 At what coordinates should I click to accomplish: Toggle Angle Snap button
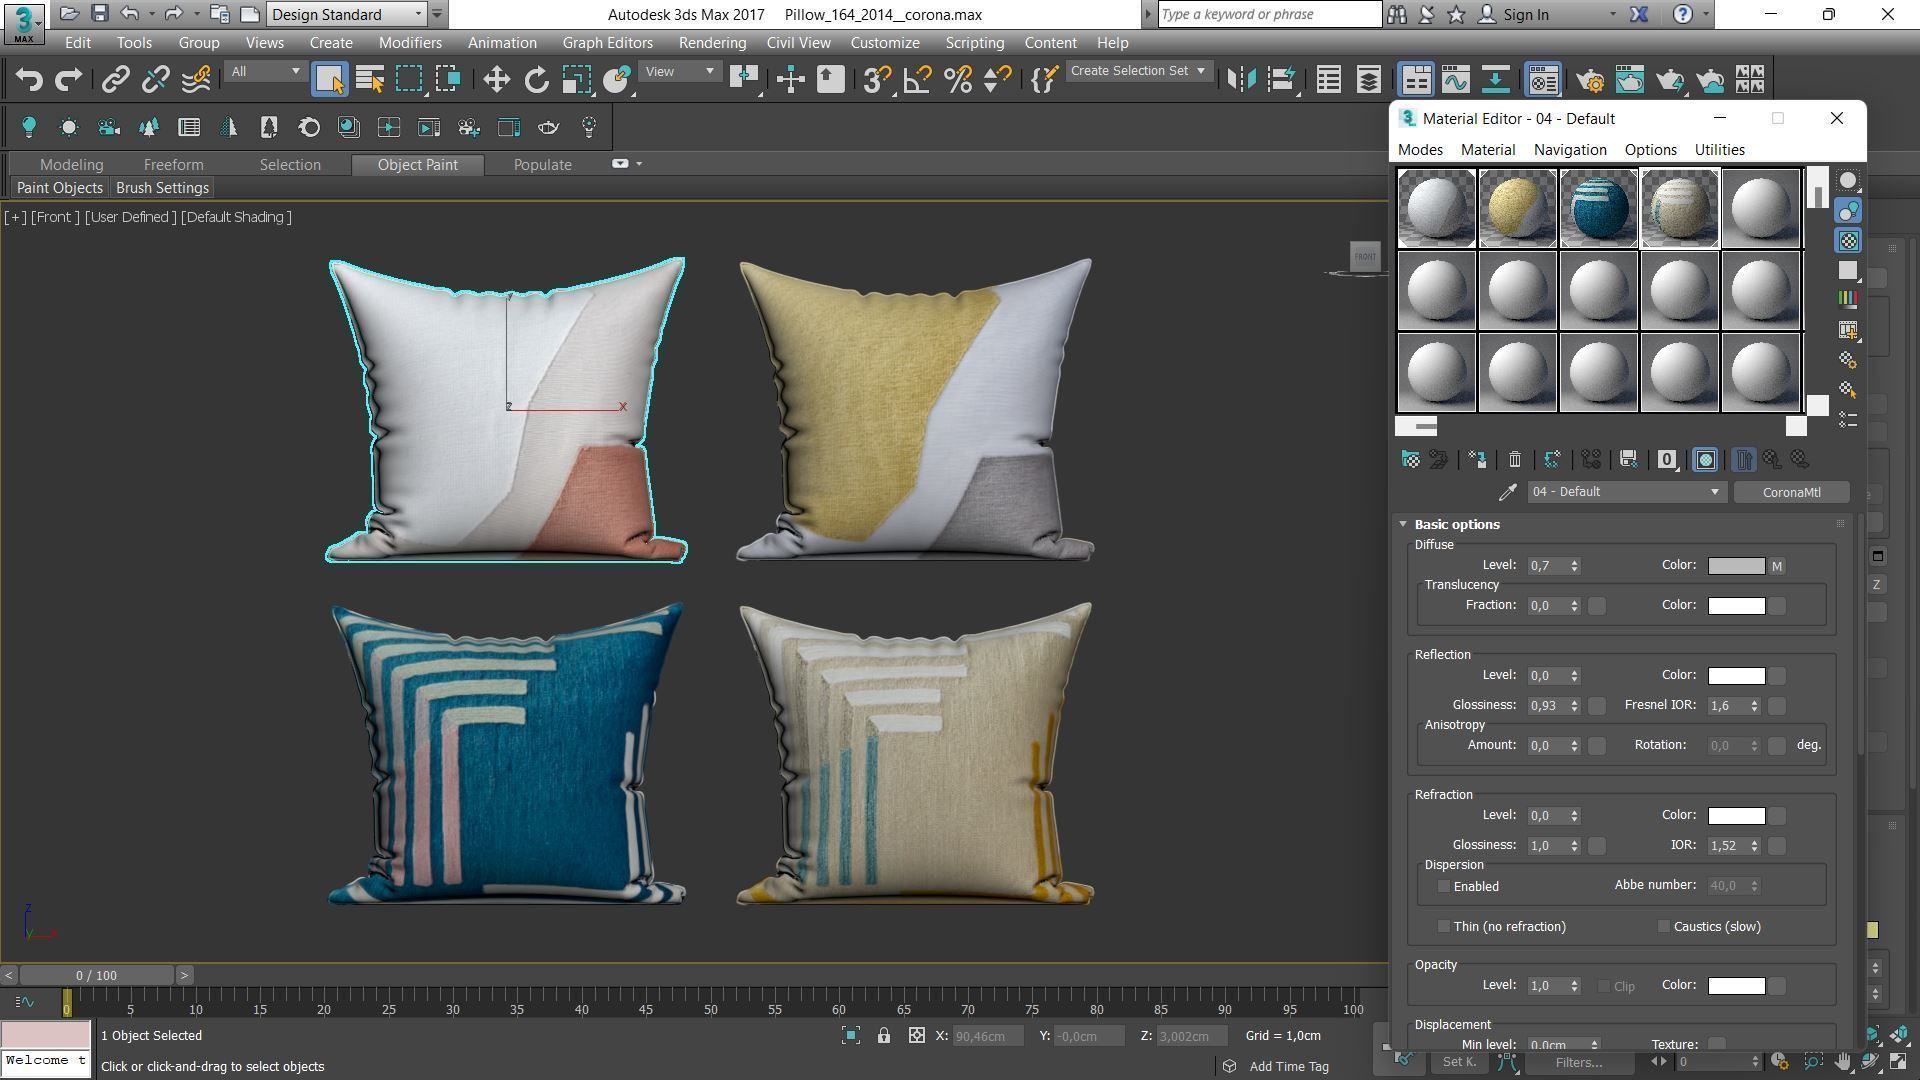click(x=917, y=80)
